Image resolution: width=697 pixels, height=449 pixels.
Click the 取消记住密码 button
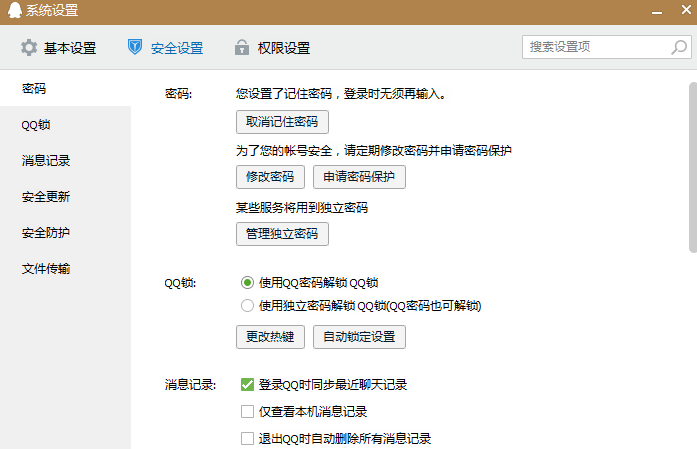(282, 122)
